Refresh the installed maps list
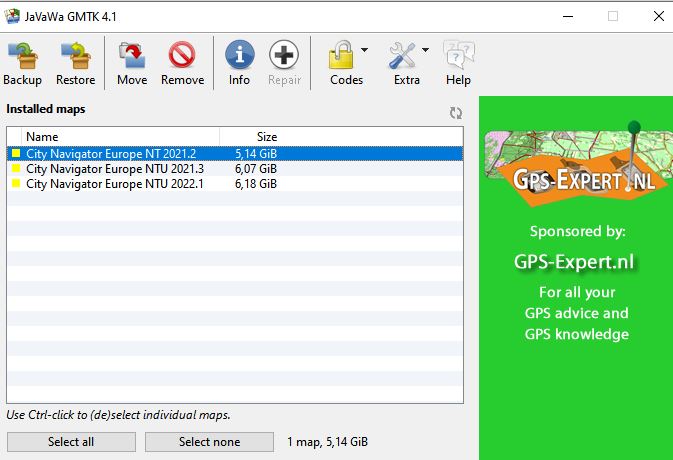Image resolution: width=673 pixels, height=460 pixels. (x=456, y=113)
